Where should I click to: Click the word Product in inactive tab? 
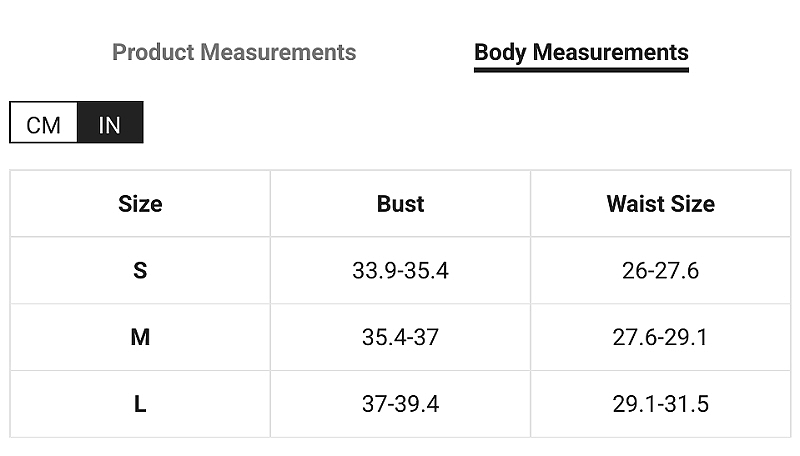coord(153,52)
